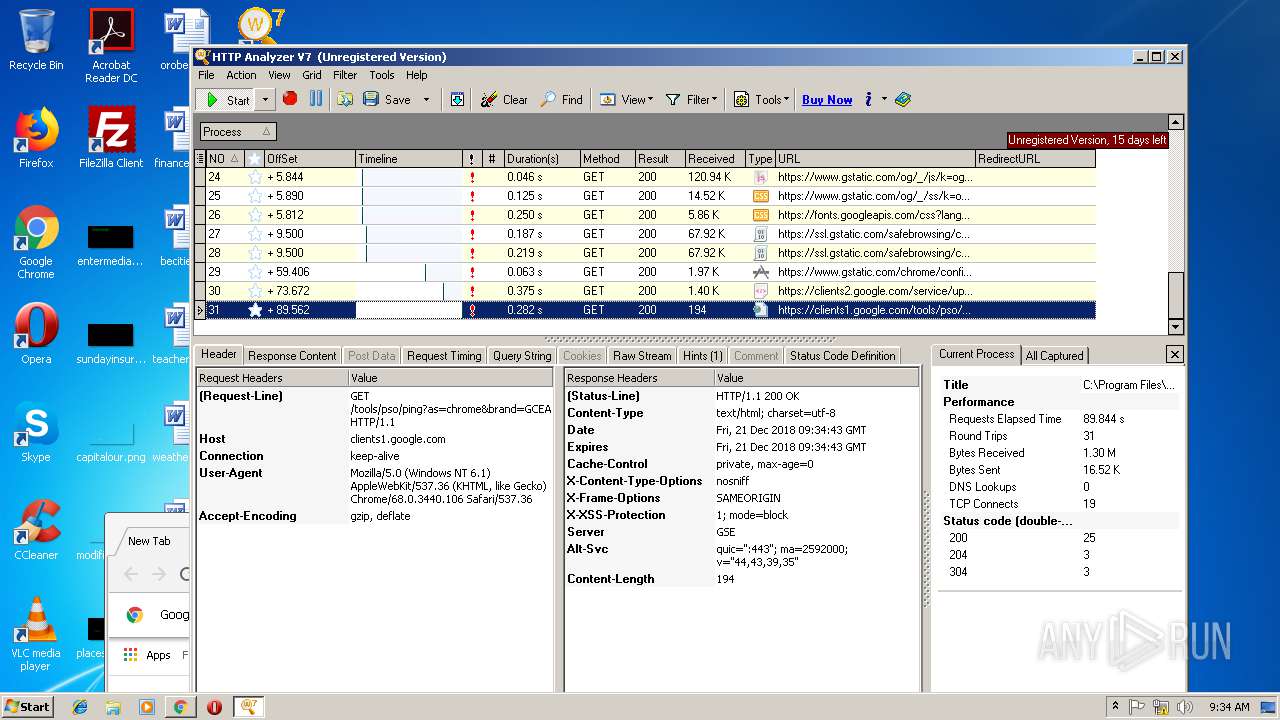The height and width of the screenshot is (720, 1280).
Task: Open the Filter menu in the menu bar
Action: pos(345,75)
